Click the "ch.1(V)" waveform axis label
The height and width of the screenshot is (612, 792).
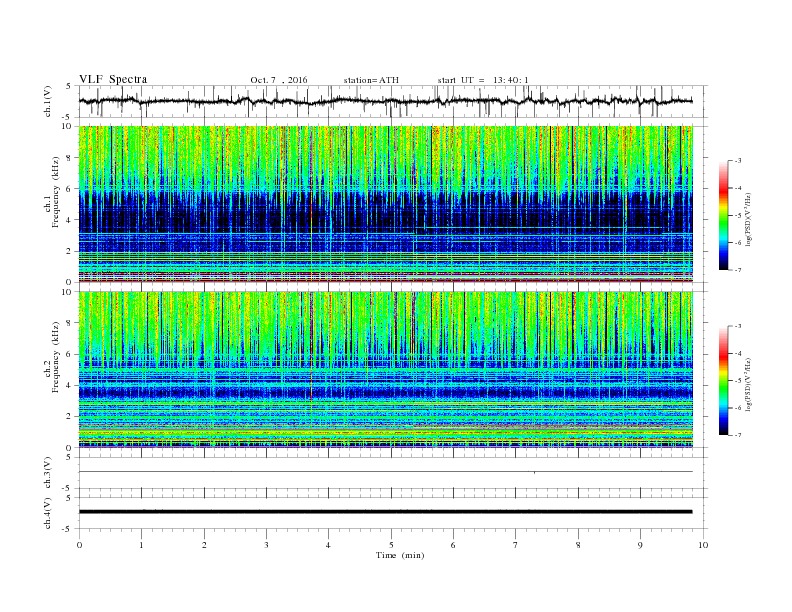(48, 101)
